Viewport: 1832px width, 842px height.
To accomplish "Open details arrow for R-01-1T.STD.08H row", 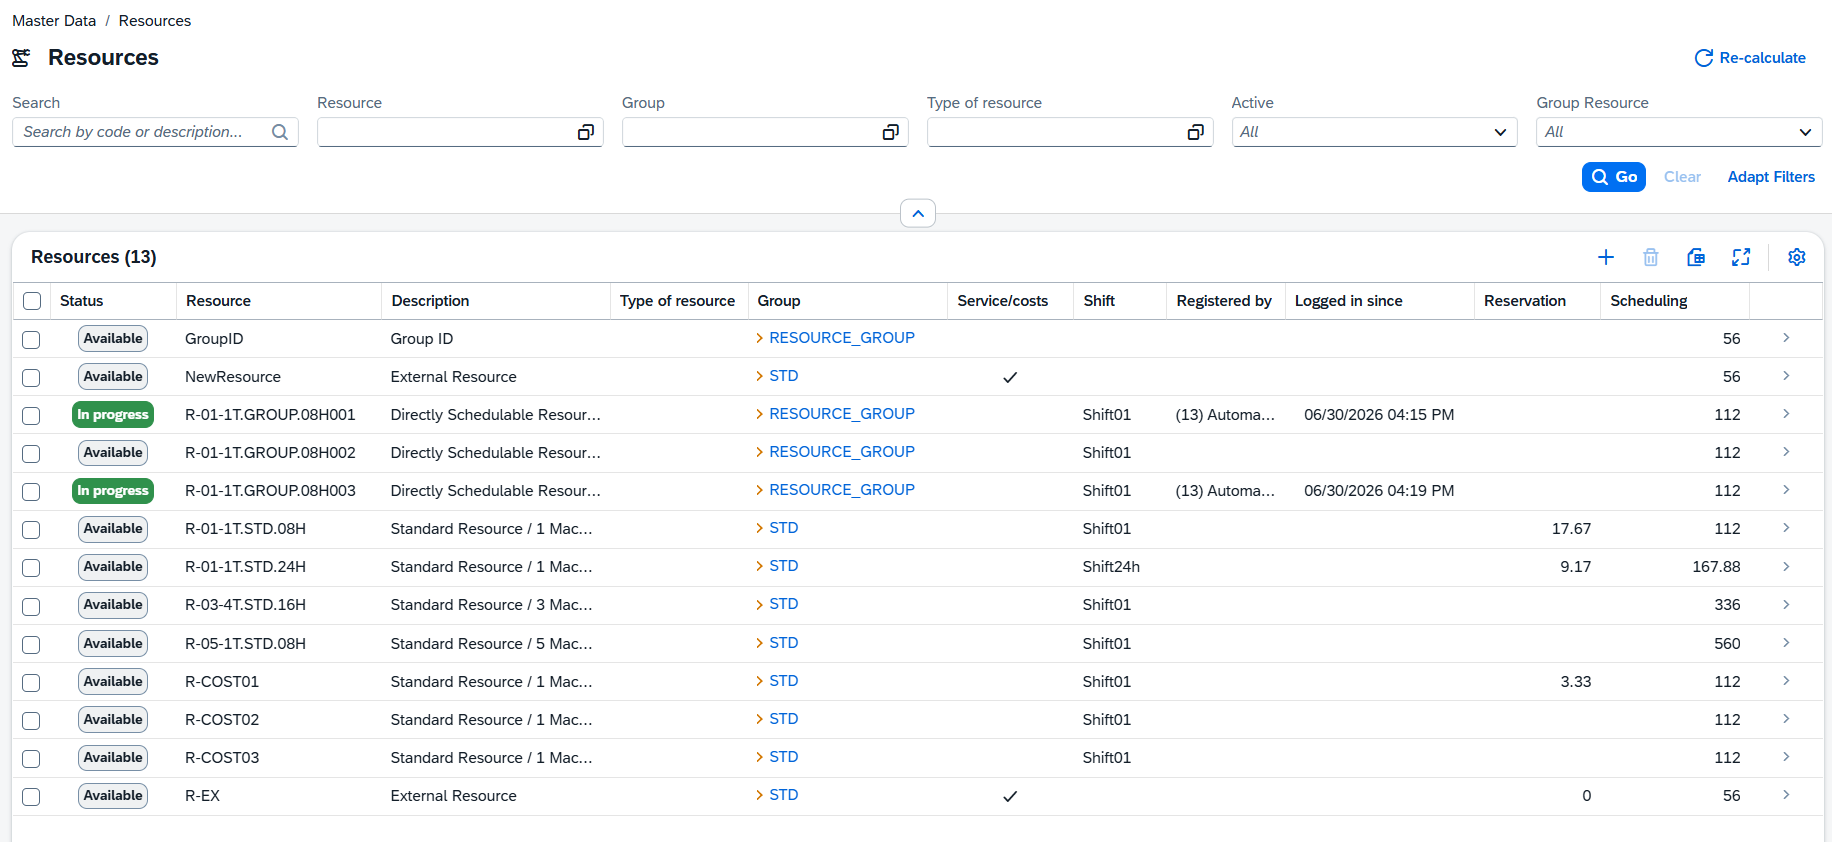I will click(x=1786, y=528).
